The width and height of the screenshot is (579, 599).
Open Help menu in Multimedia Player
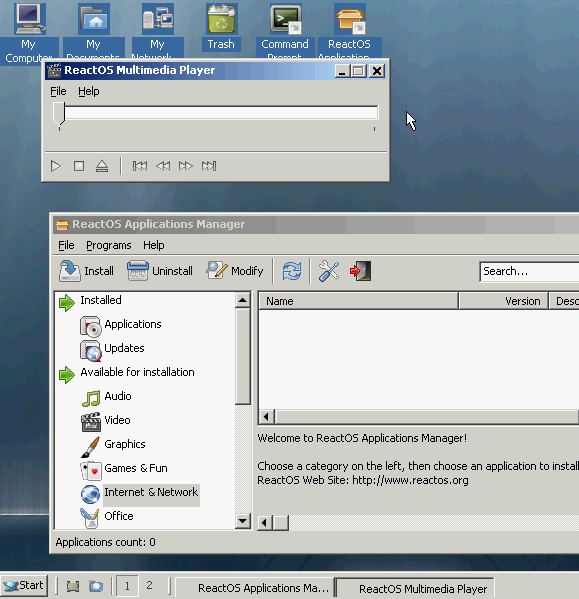89,91
